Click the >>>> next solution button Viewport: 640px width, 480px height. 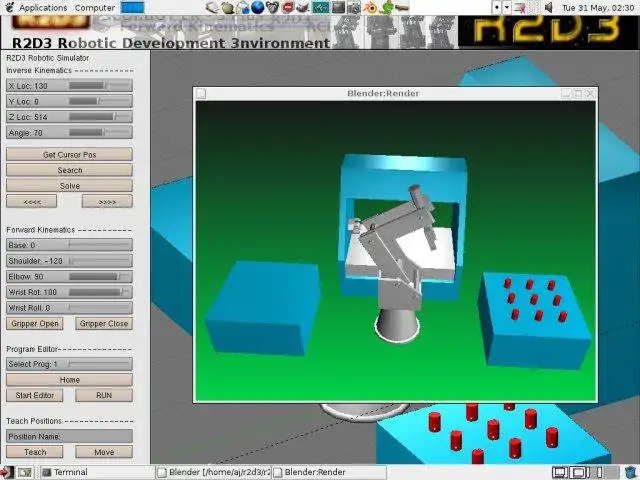point(107,202)
